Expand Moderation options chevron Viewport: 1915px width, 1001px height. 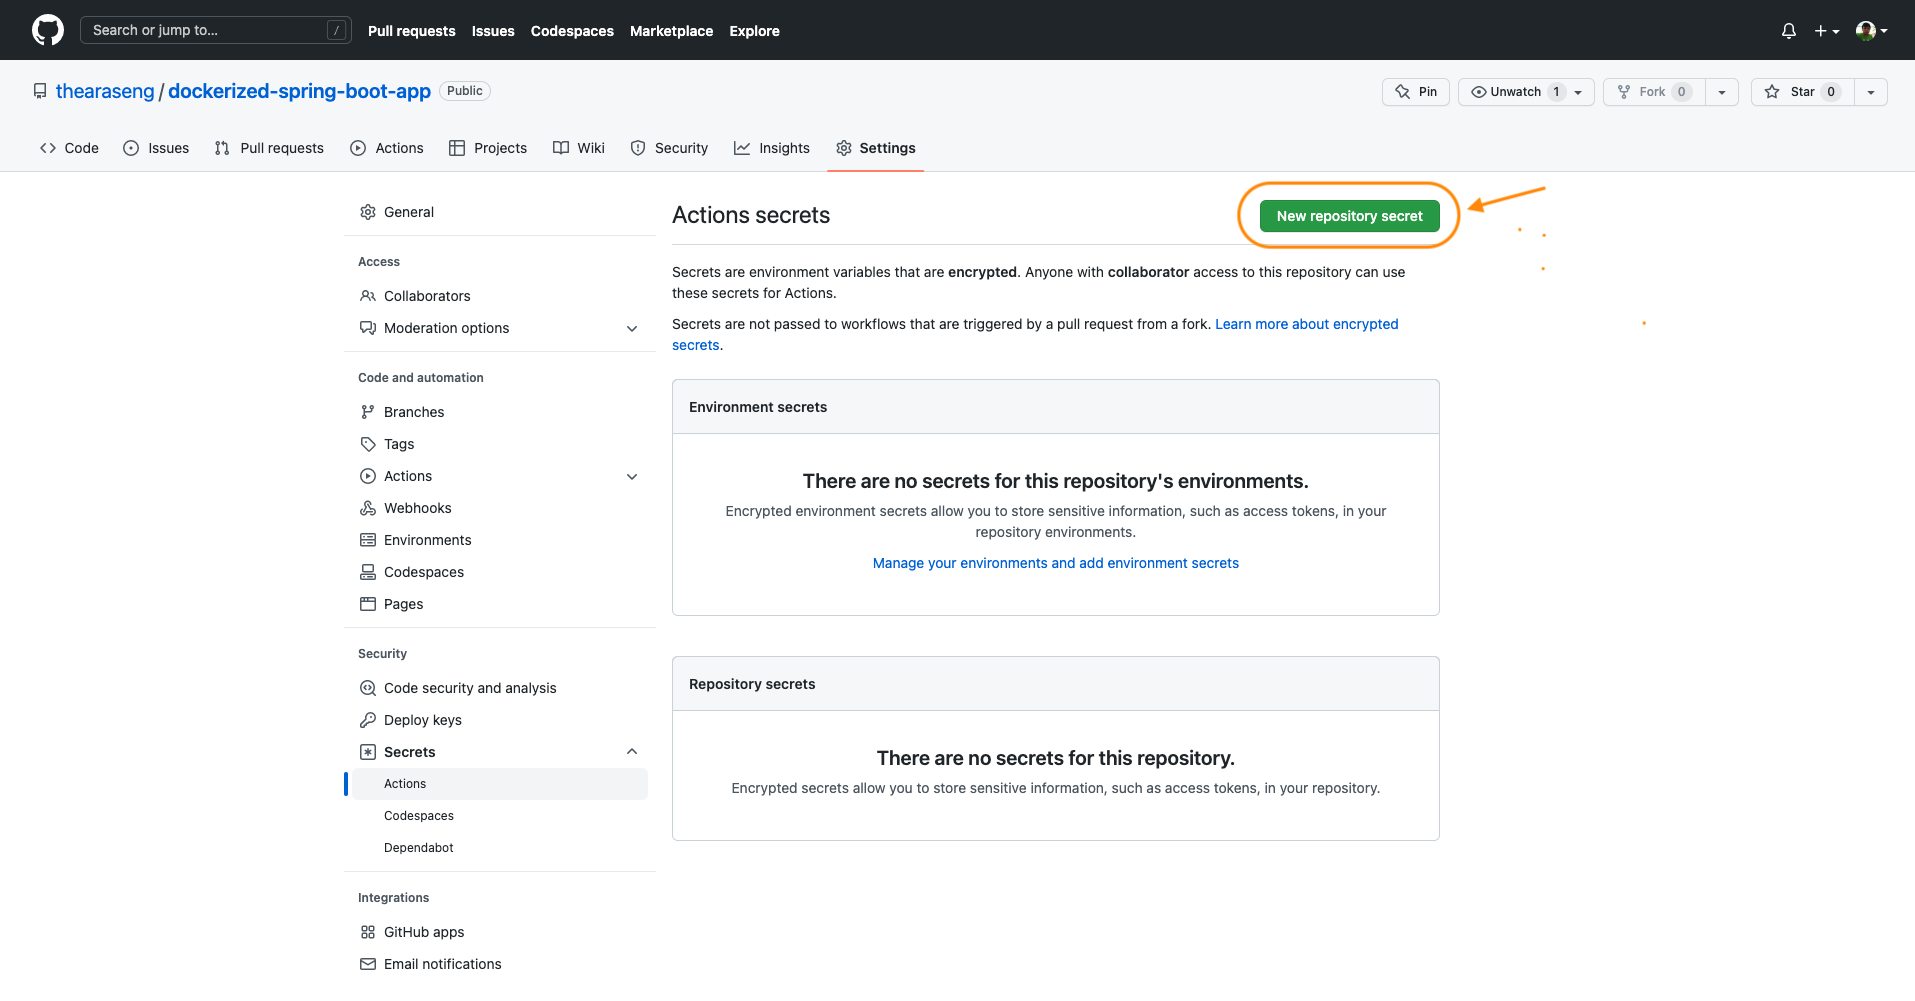[x=632, y=328]
